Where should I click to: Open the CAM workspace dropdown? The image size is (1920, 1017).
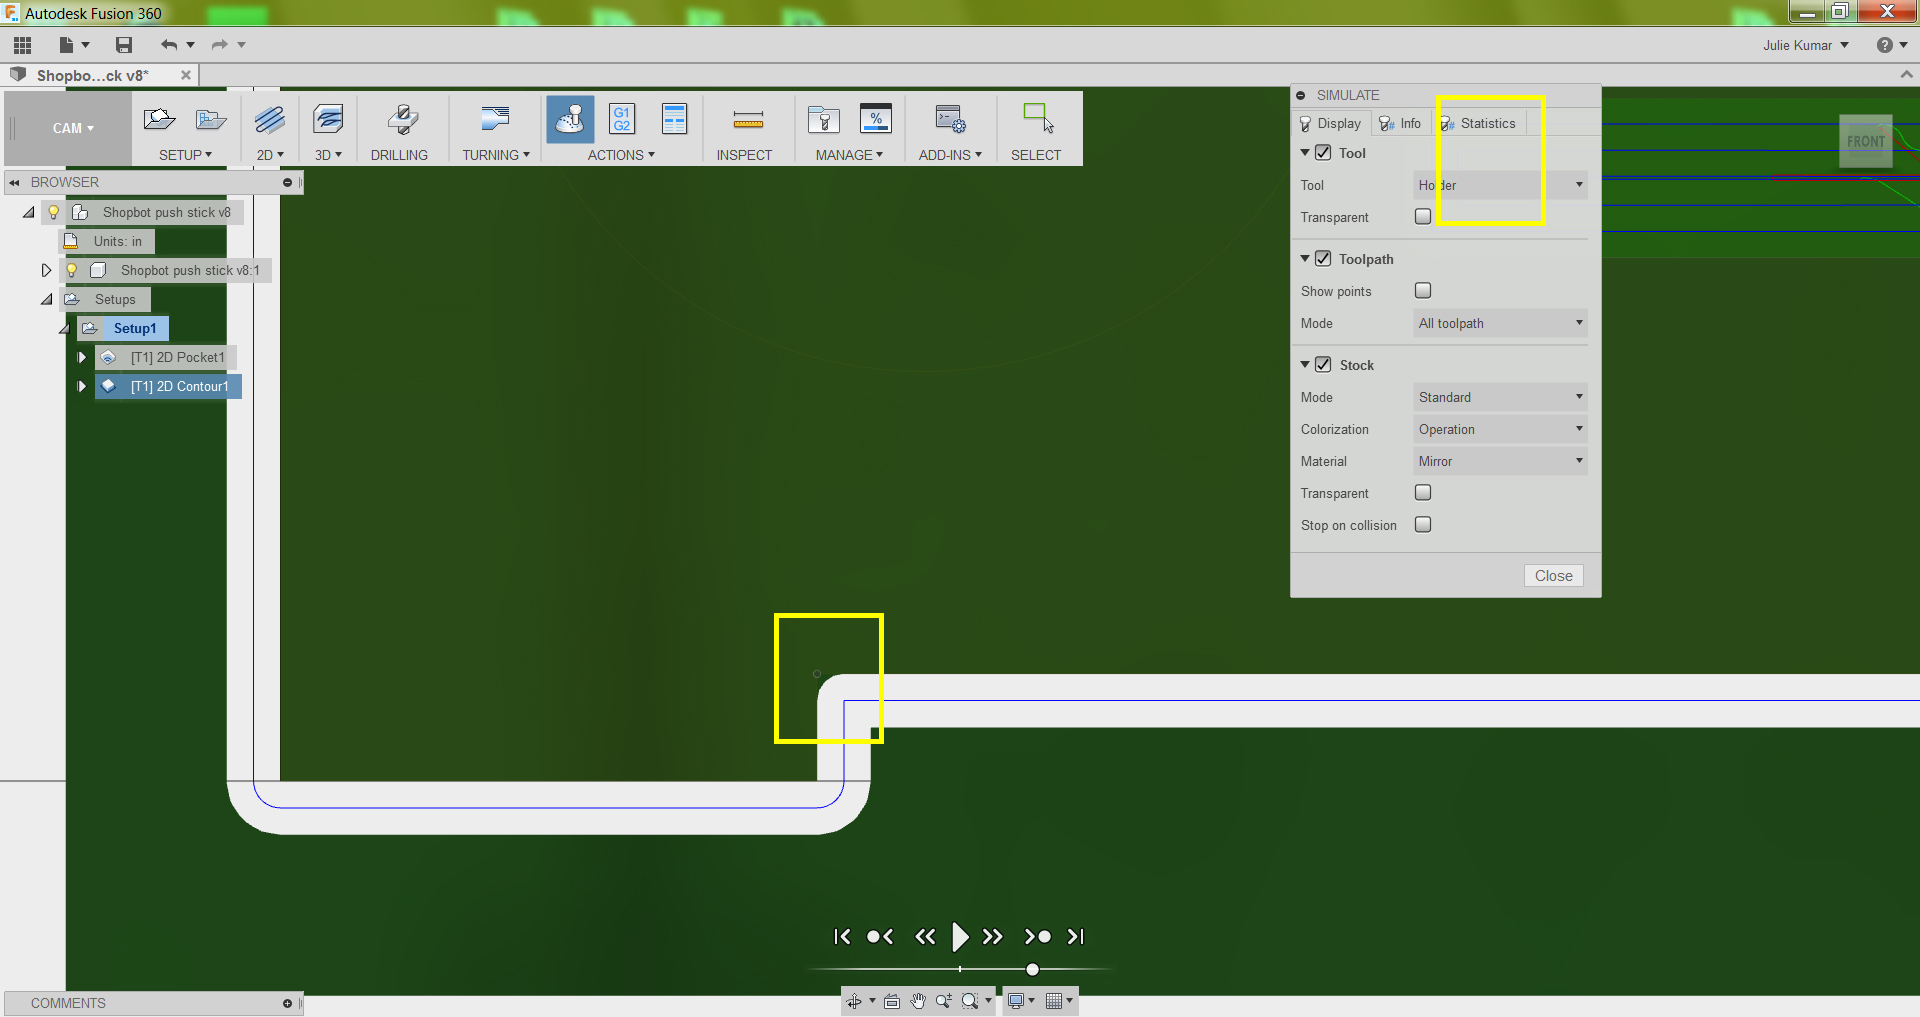73,128
